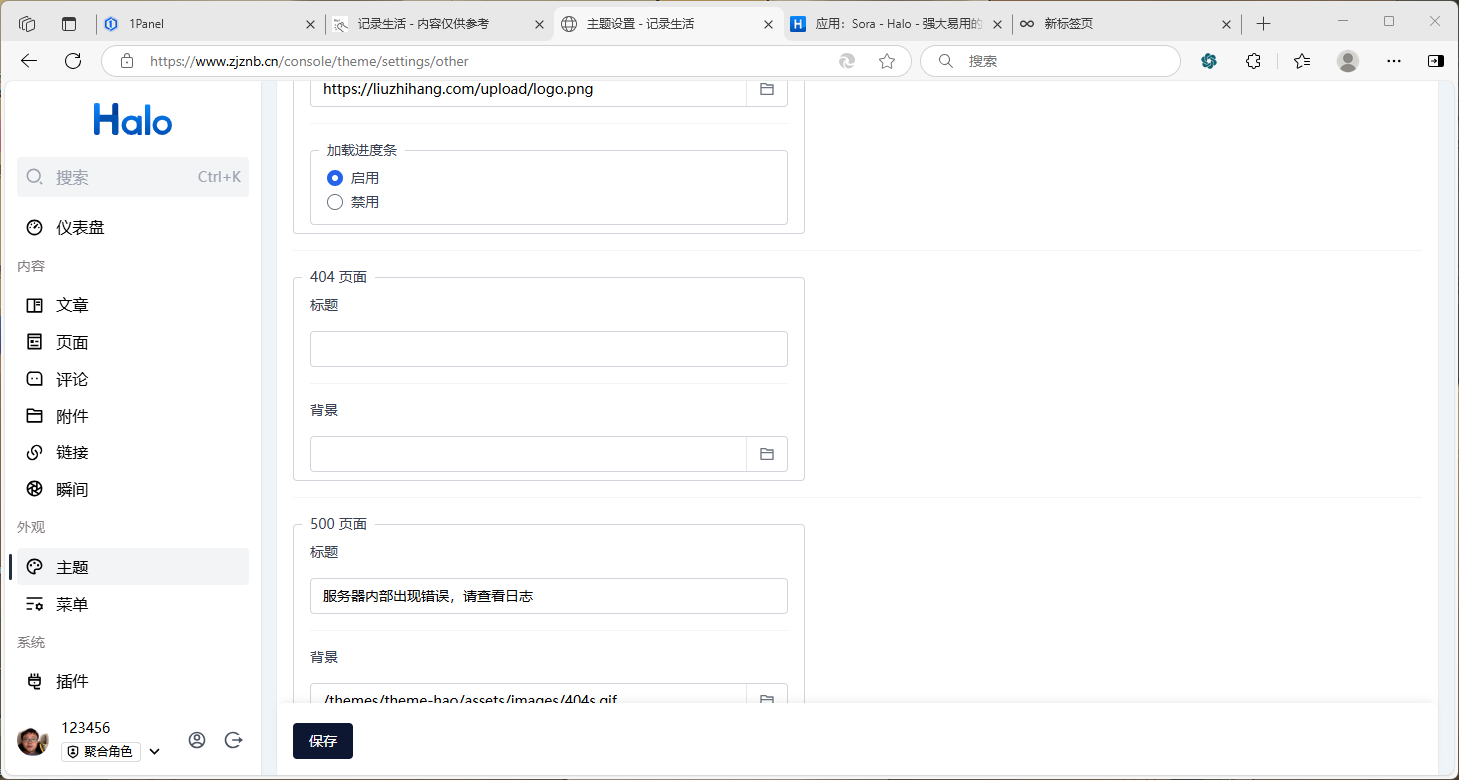Expand the 聚合角色 role dropdown
This screenshot has width=1459, height=780.
[155, 752]
